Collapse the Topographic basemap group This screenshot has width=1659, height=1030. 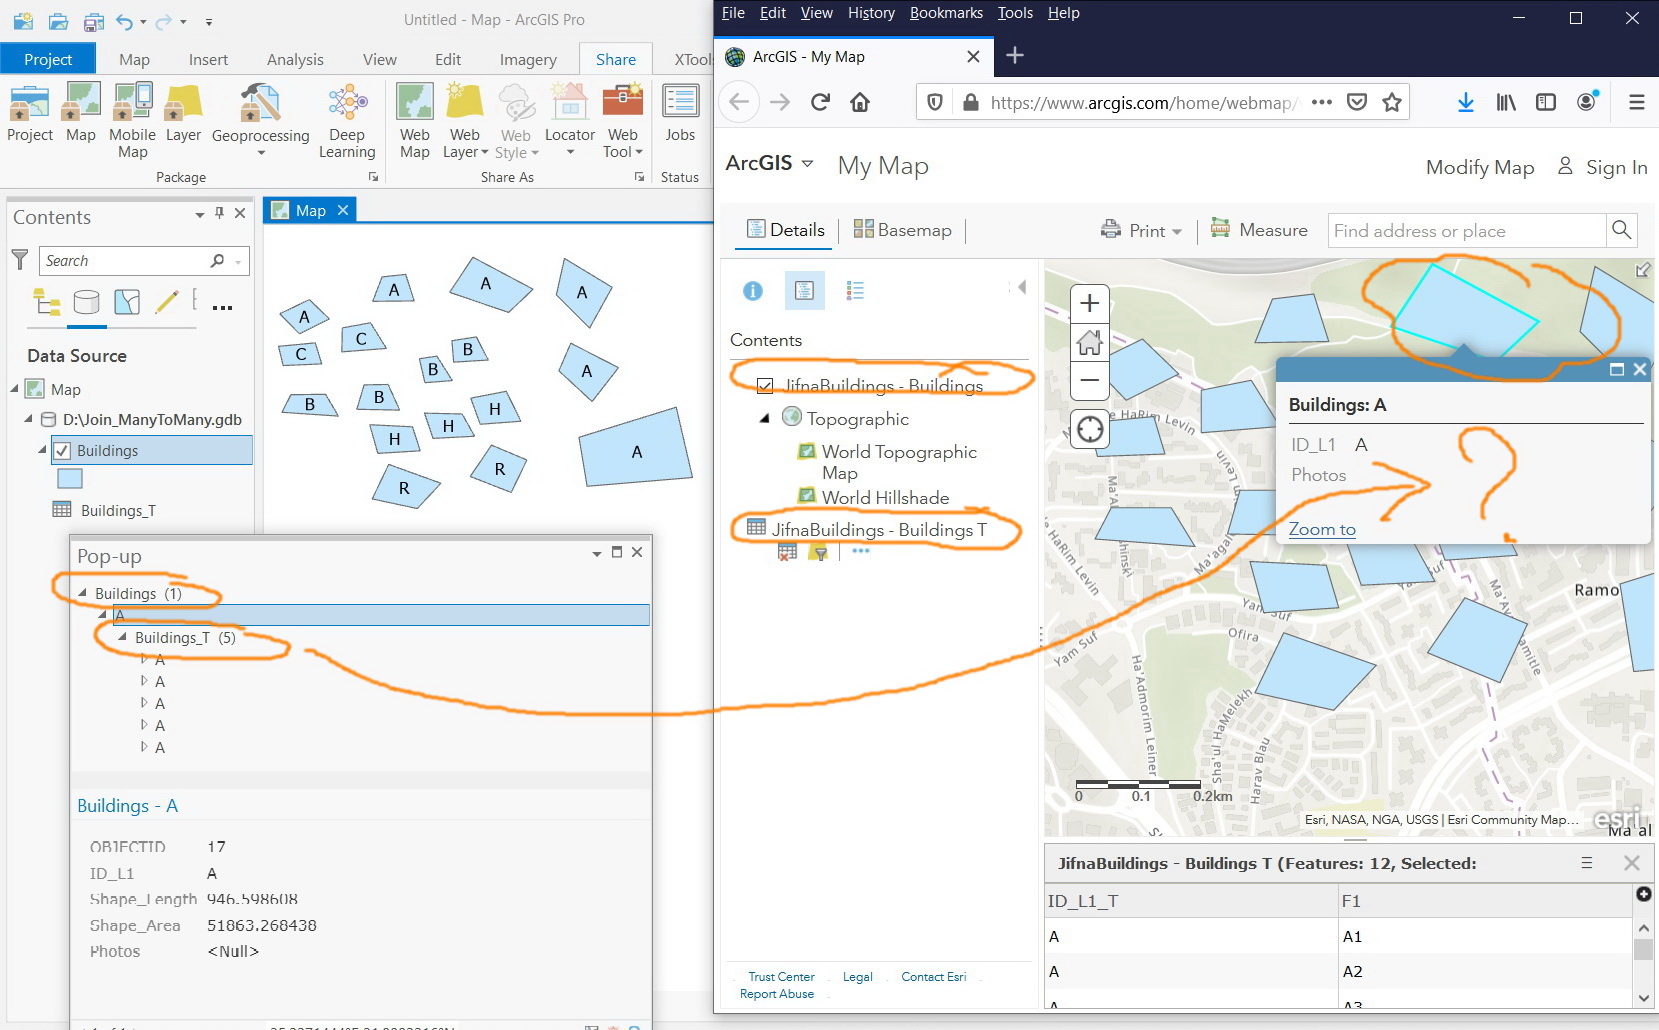pyautogui.click(x=764, y=419)
